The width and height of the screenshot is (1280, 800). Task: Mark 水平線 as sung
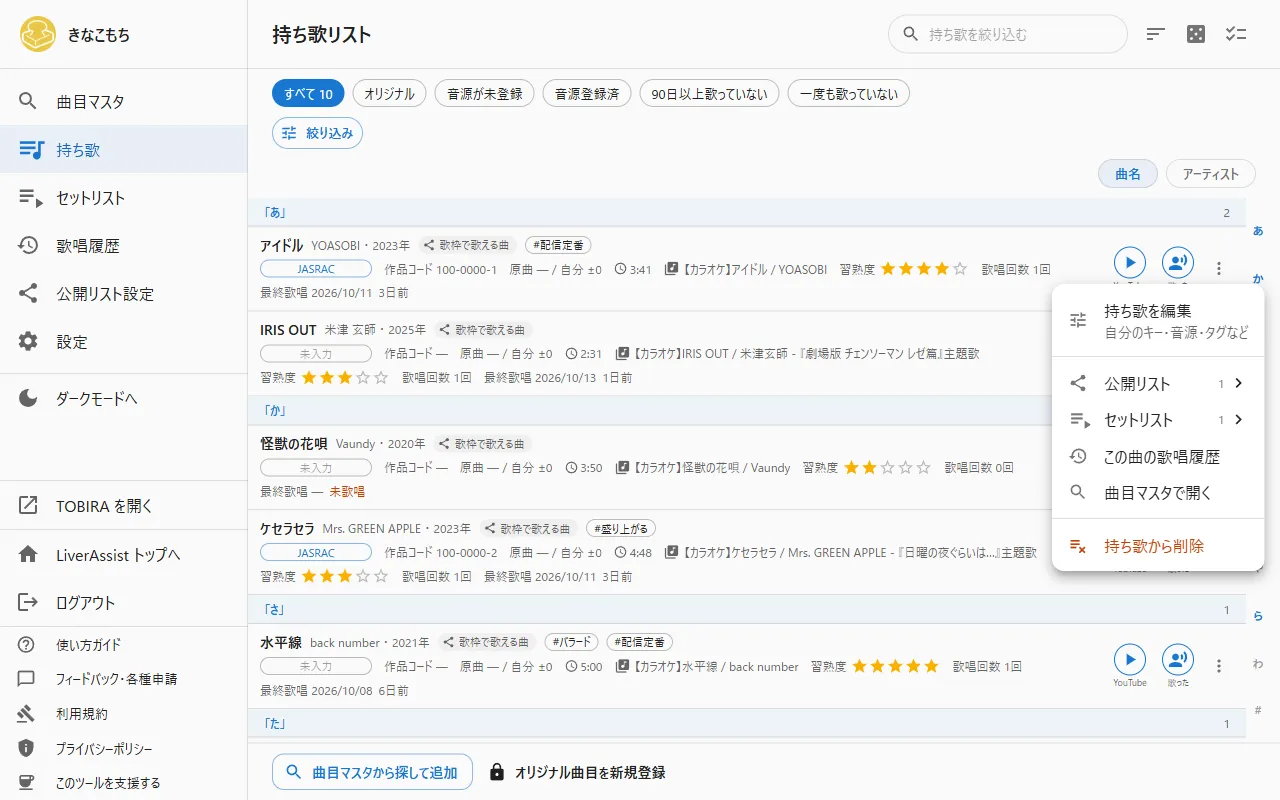pos(1178,660)
